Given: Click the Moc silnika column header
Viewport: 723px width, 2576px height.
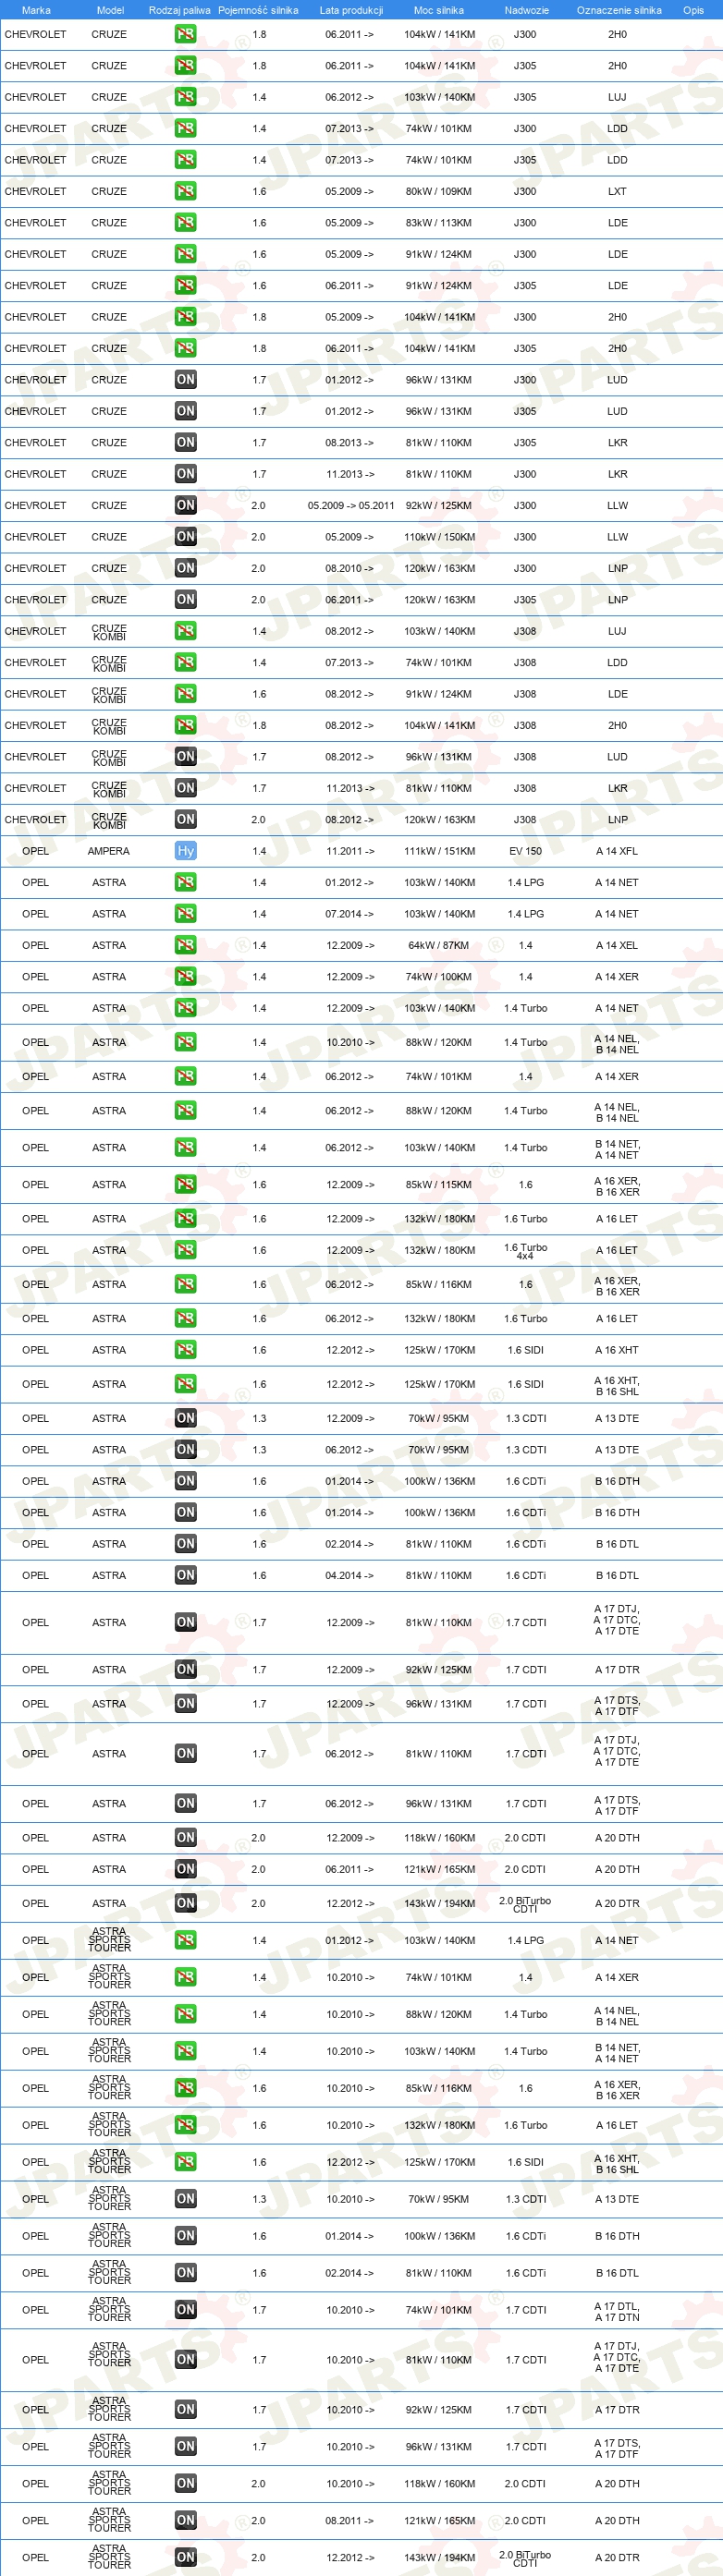Looking at the screenshot, I should [x=439, y=10].
